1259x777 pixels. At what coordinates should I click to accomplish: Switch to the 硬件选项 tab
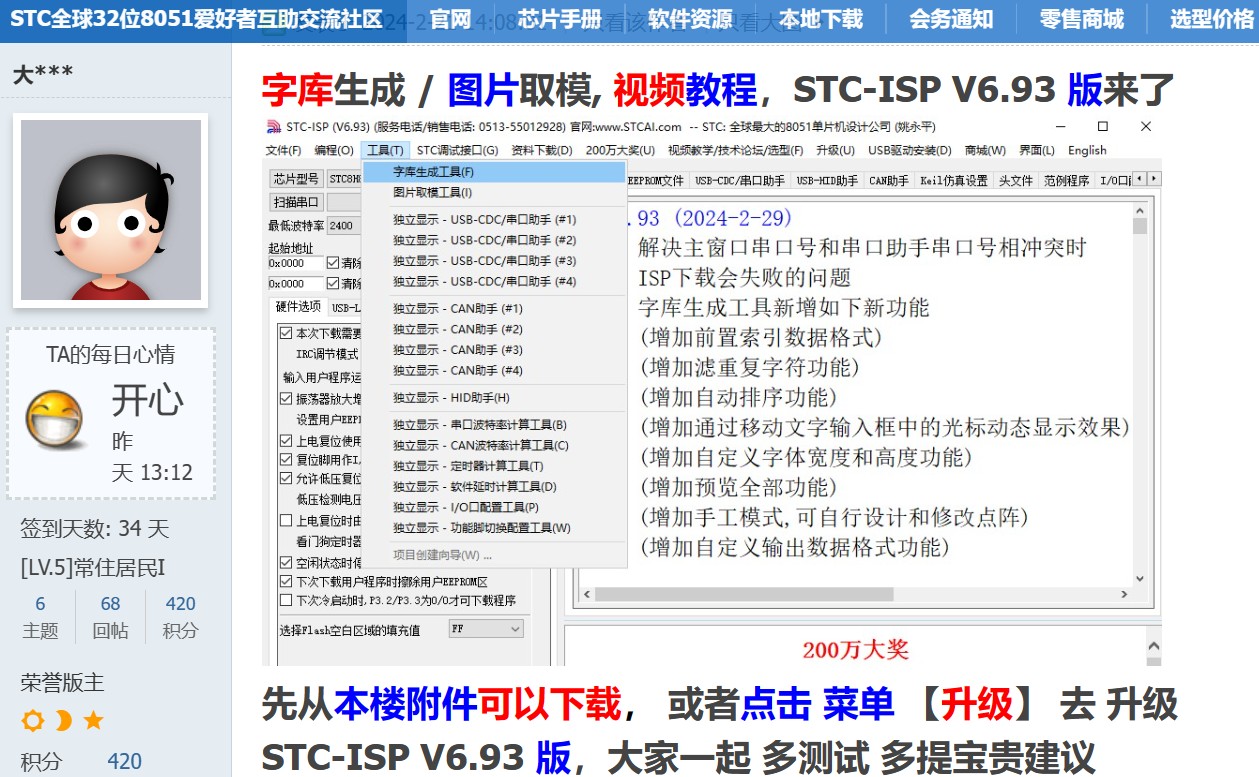click(298, 307)
